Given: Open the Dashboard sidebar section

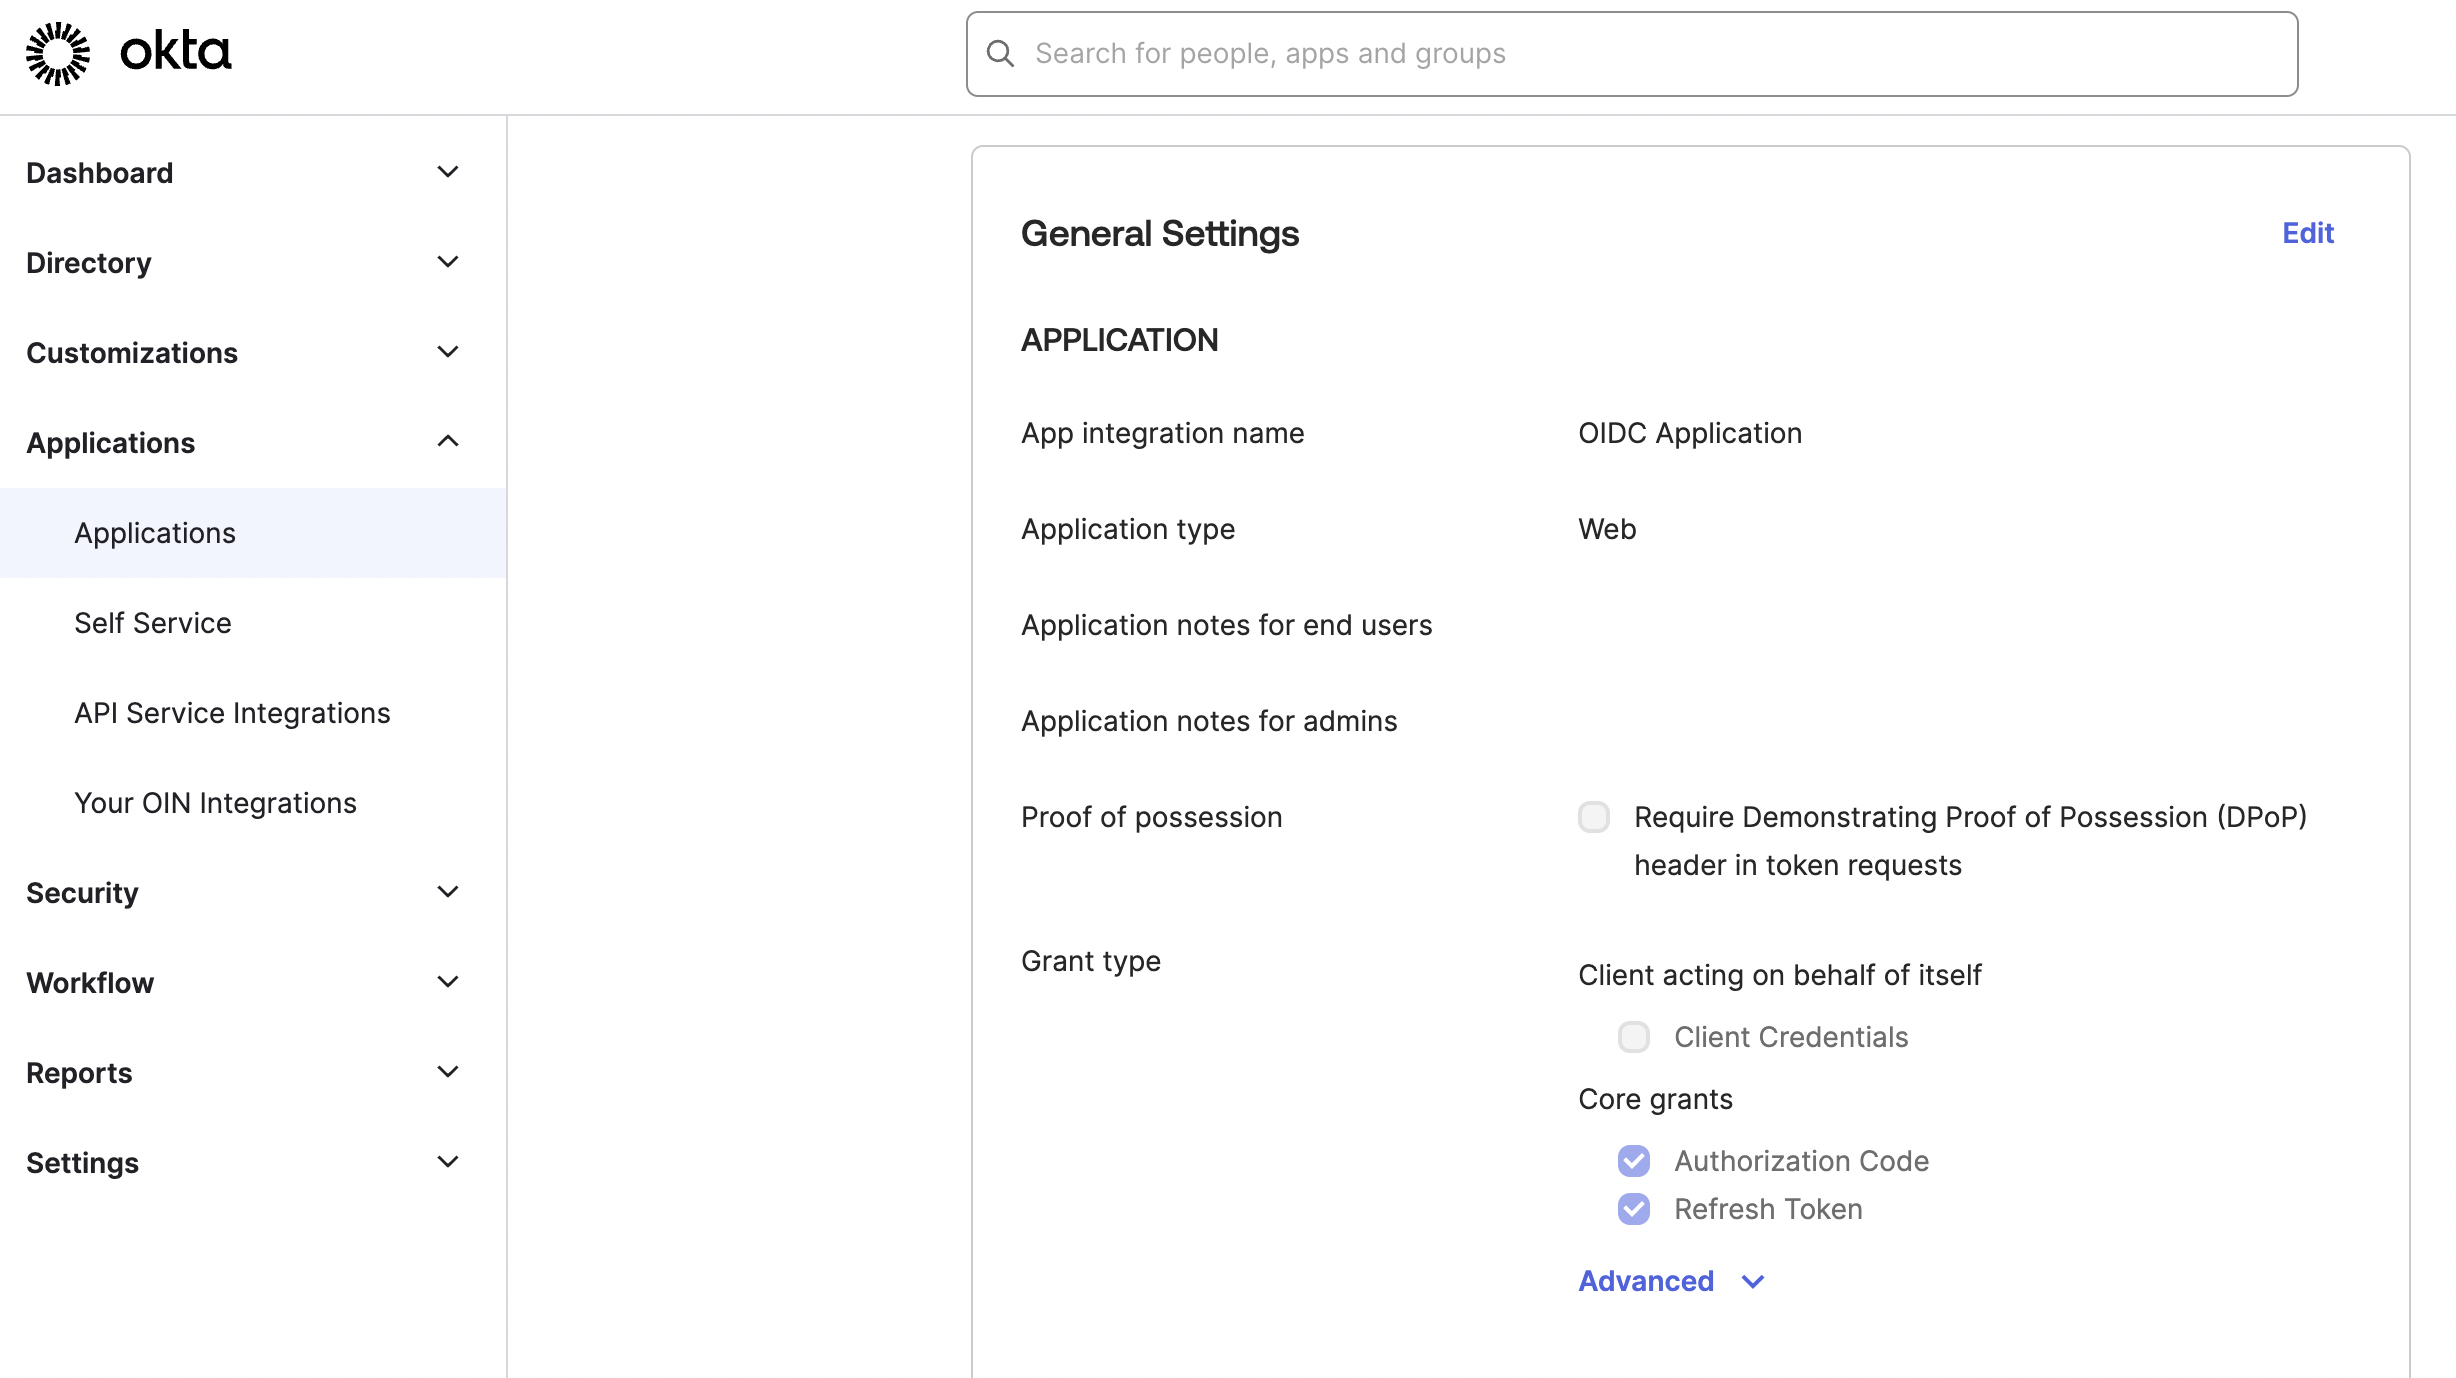Looking at the screenshot, I should tap(100, 173).
